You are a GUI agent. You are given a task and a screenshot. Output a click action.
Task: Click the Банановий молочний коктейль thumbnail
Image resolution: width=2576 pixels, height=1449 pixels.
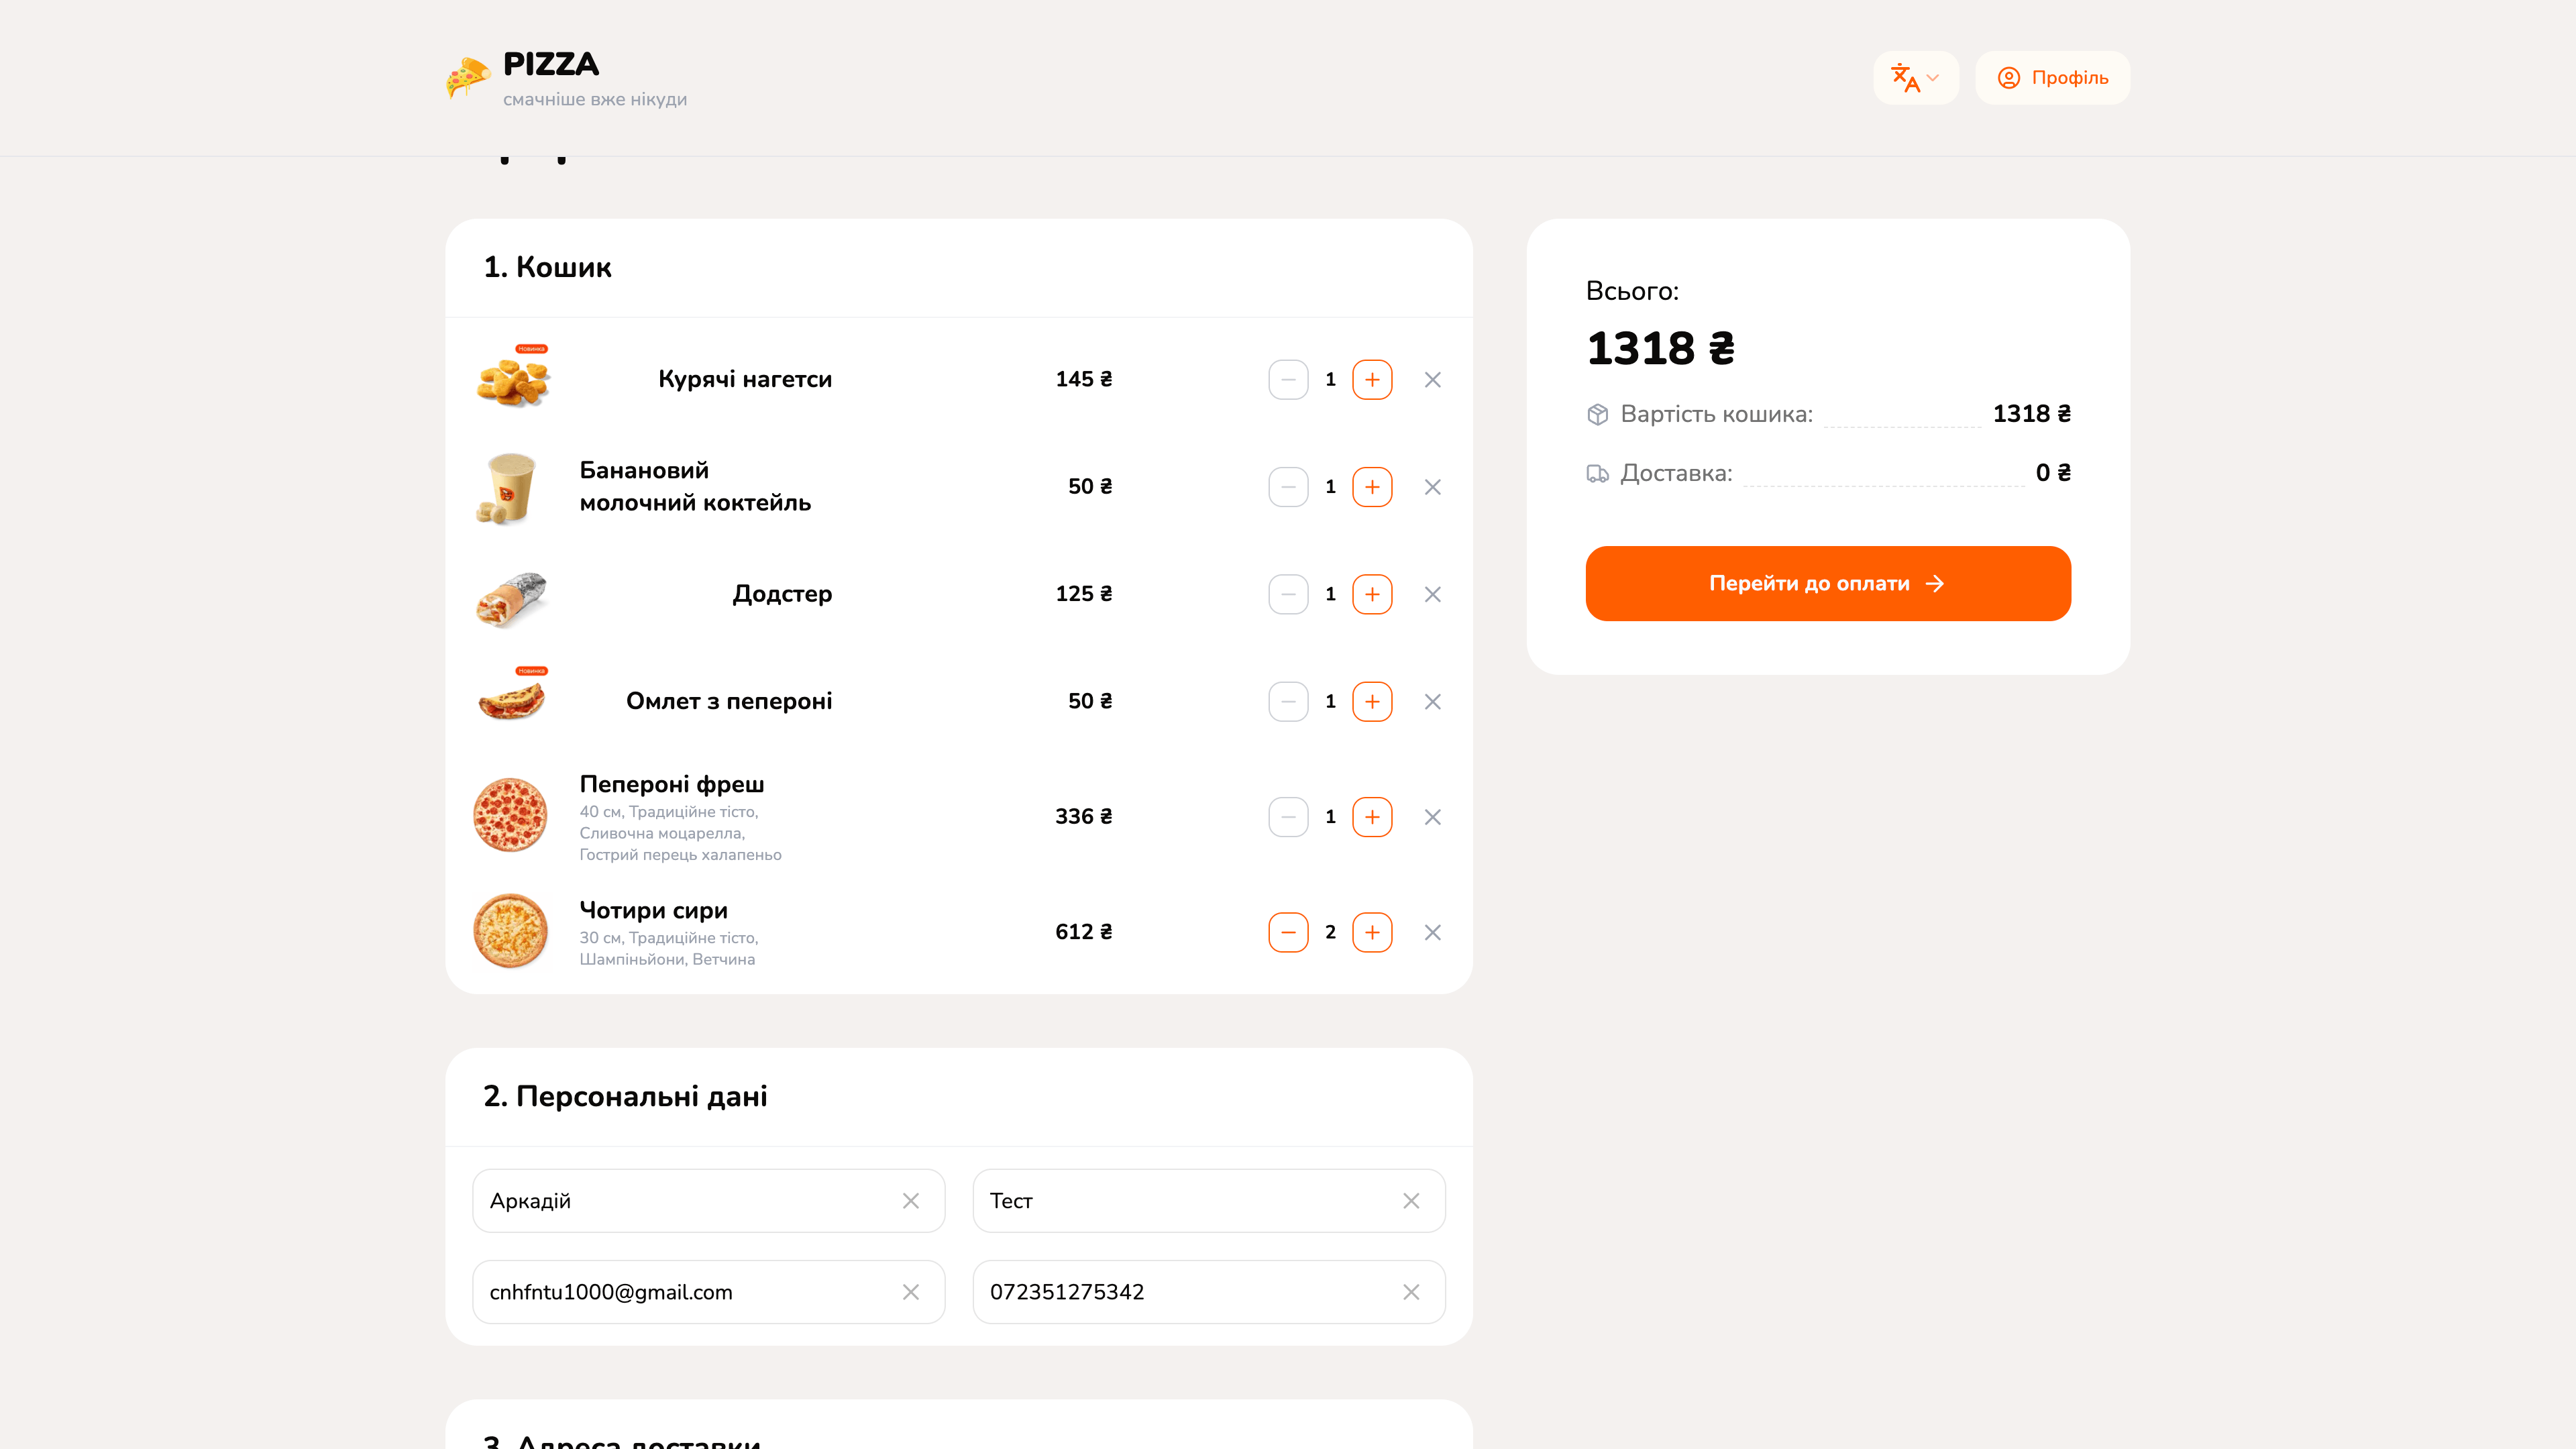(x=511, y=487)
